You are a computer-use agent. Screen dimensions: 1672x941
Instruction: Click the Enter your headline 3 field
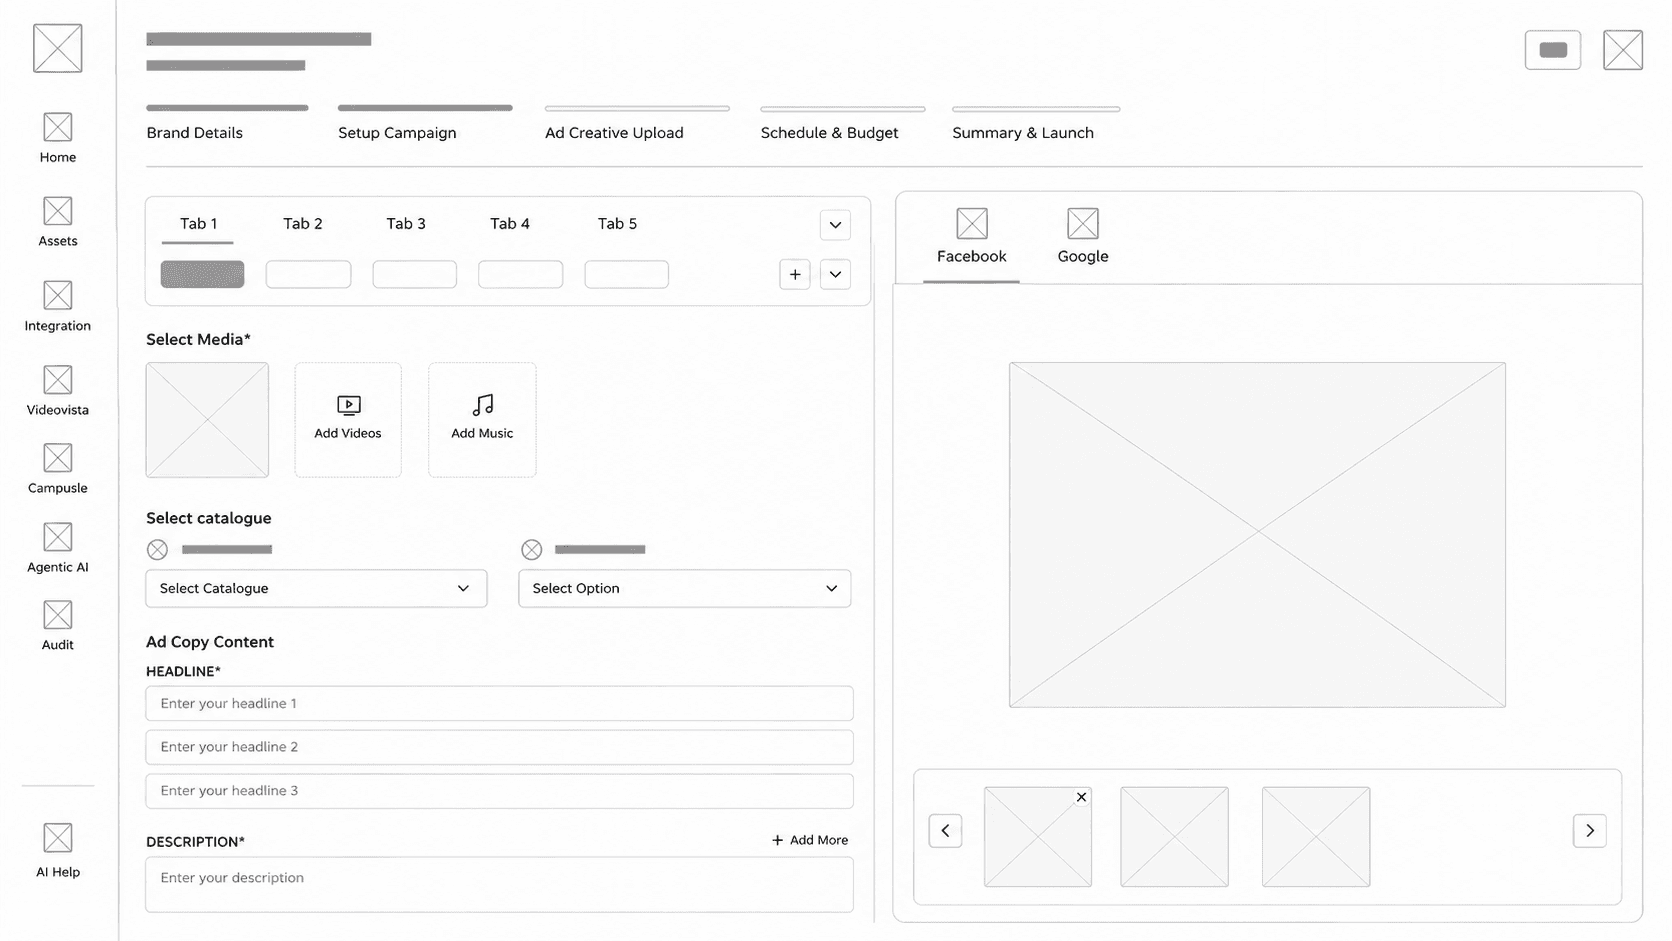click(x=499, y=791)
